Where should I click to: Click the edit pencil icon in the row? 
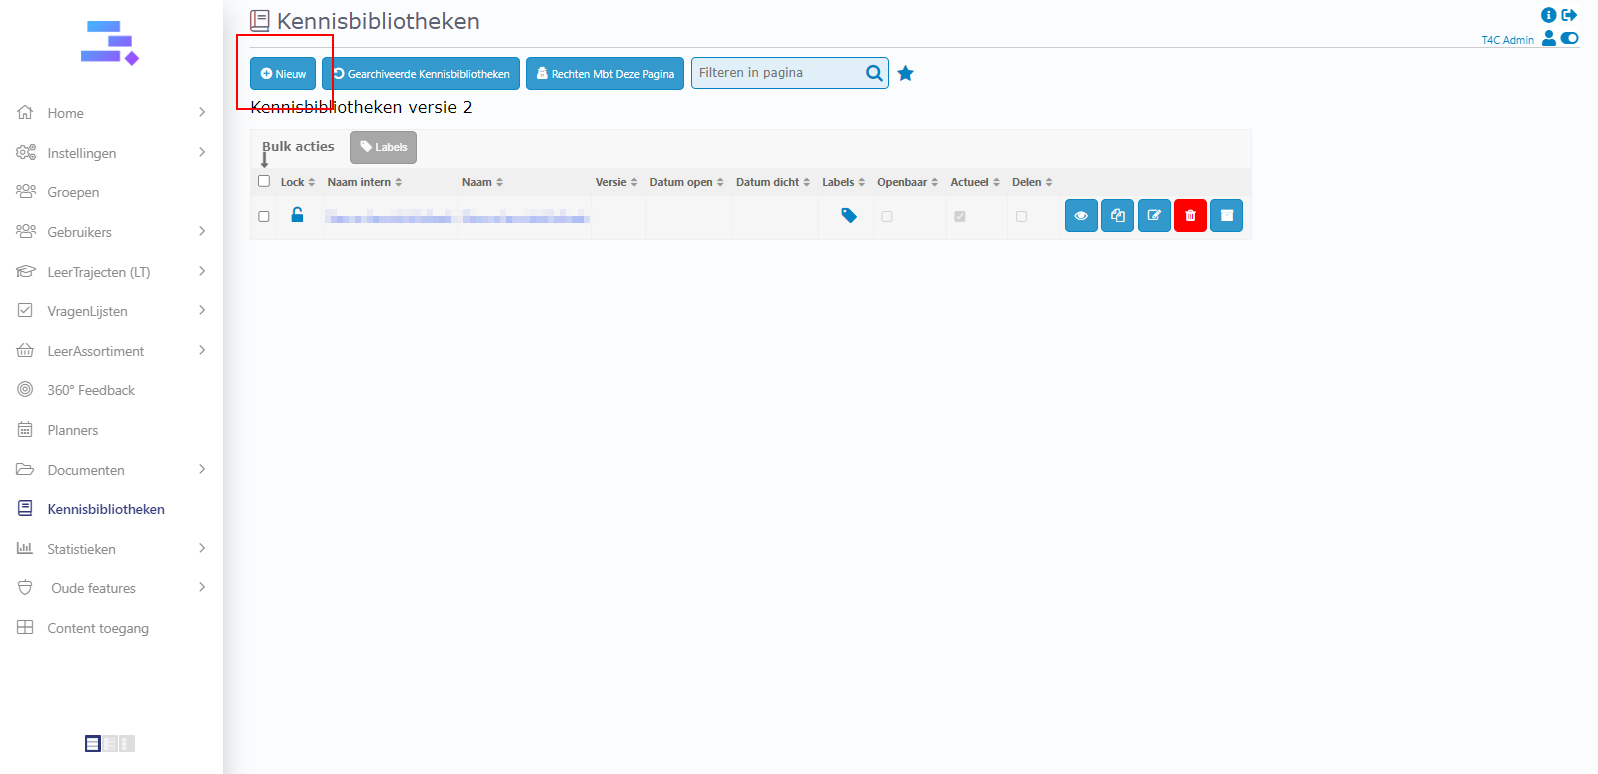click(1154, 216)
